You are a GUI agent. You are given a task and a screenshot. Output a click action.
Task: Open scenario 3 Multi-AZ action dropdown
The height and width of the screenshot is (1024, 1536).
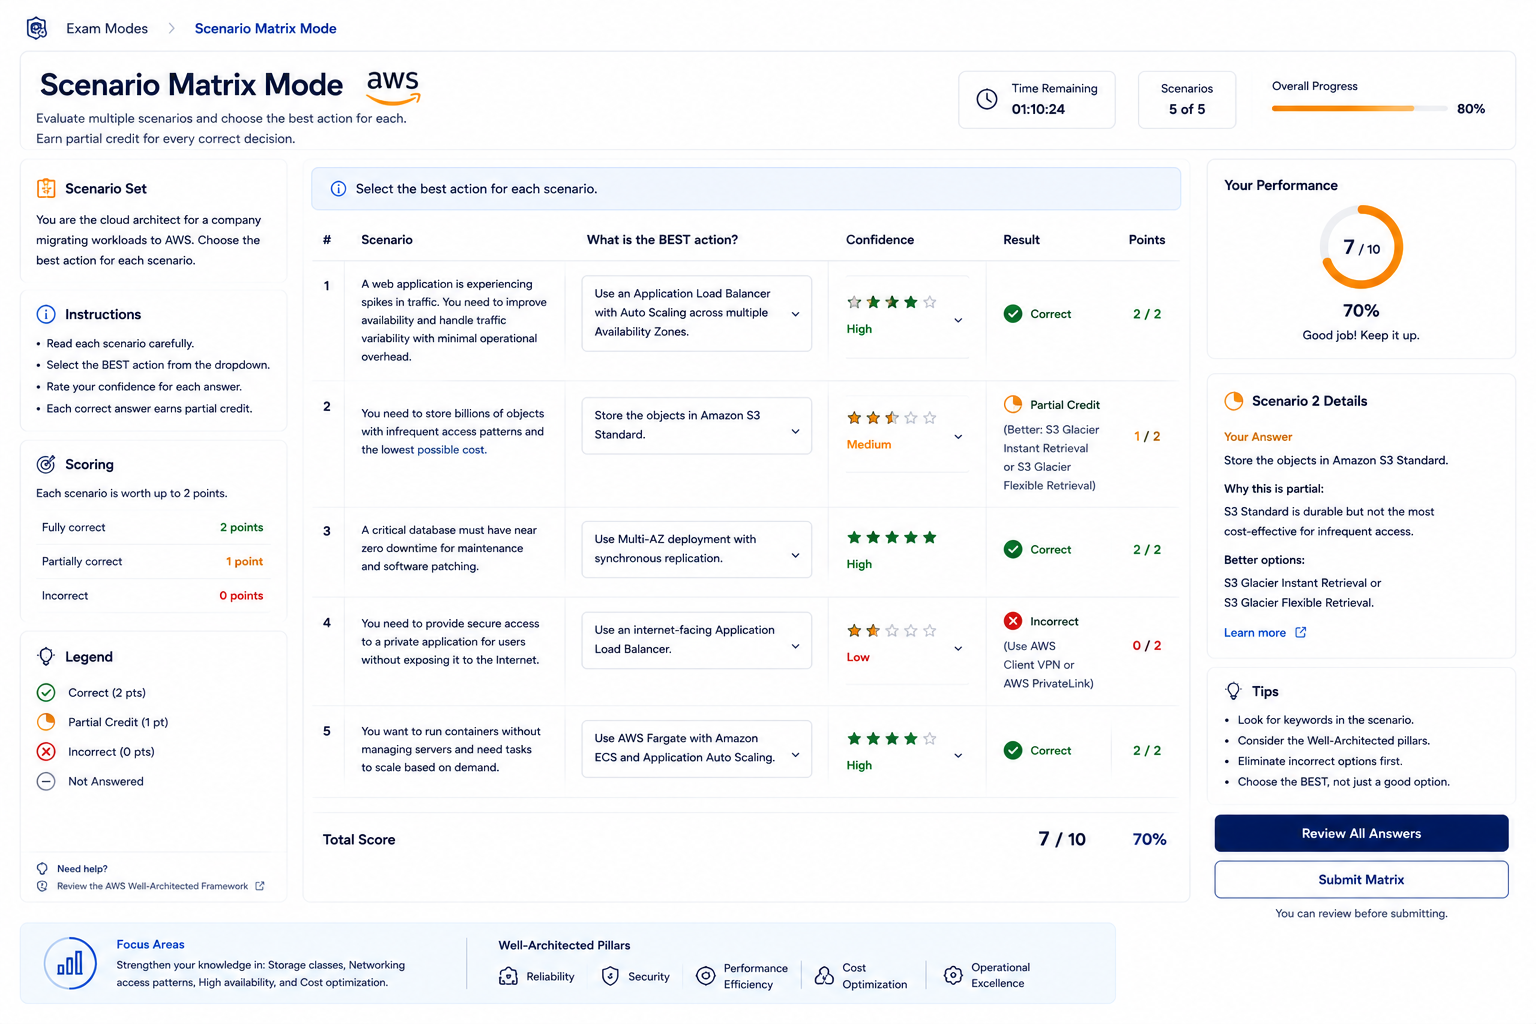[x=696, y=549]
